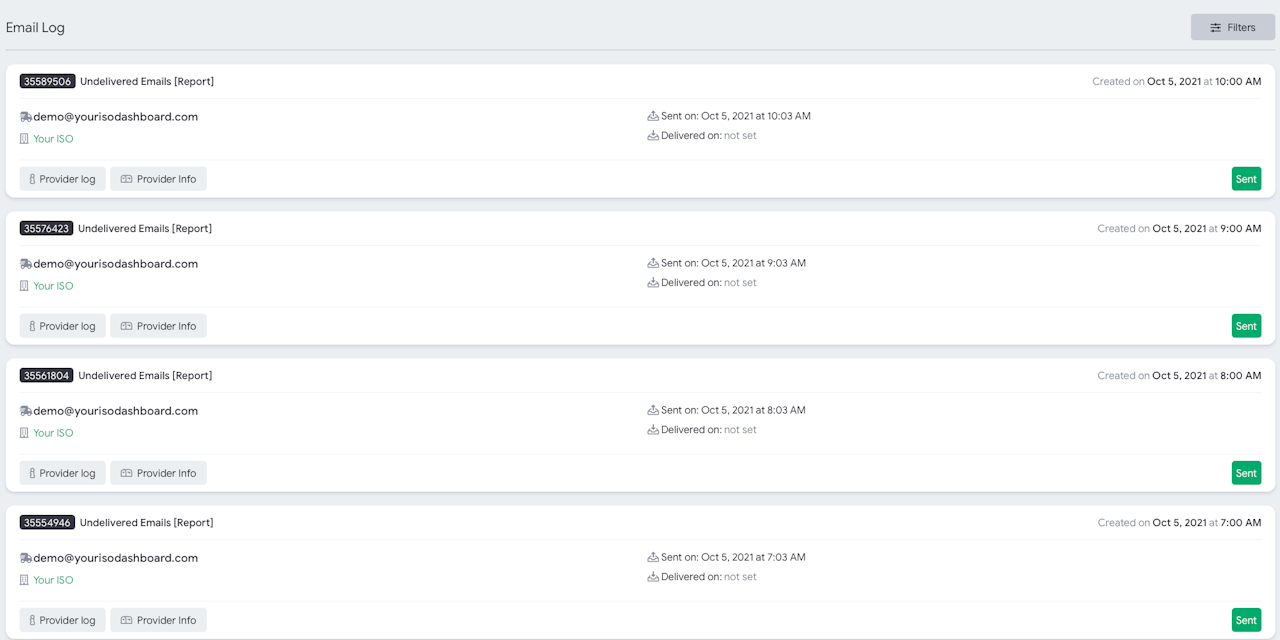Select demo@yourisodashboard.com in entry 35561804

[x=115, y=411]
